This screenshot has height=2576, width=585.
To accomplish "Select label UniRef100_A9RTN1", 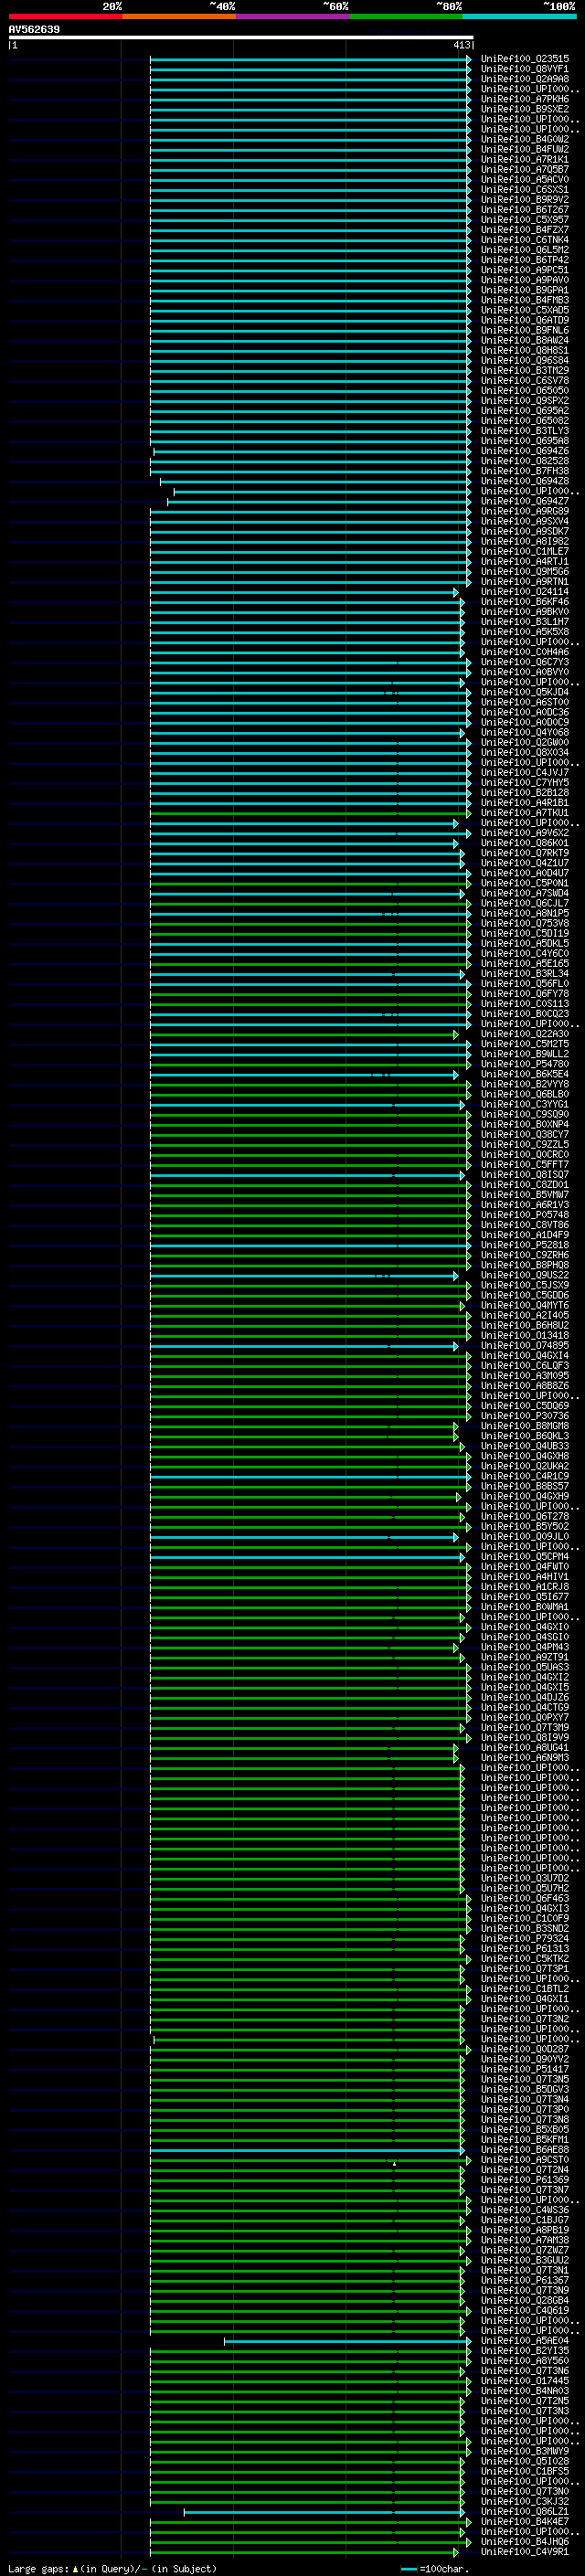I will coord(524,581).
